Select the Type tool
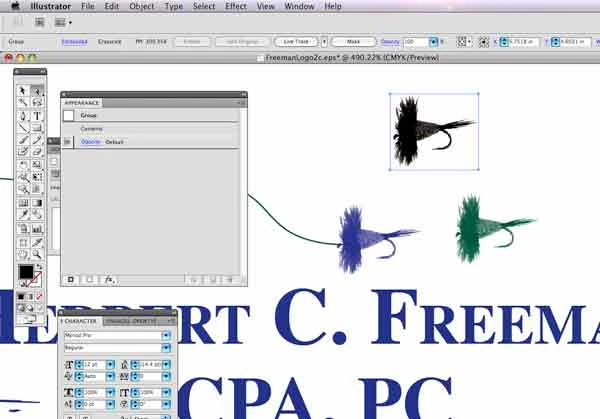The height and width of the screenshot is (419, 600). point(37,116)
